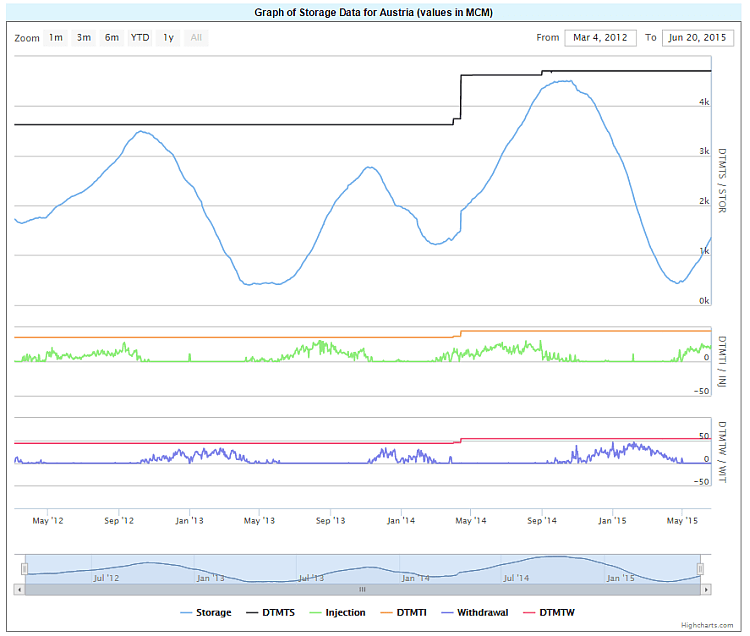
Task: Toggle the DTMTS series in the legend
Action: point(271,613)
